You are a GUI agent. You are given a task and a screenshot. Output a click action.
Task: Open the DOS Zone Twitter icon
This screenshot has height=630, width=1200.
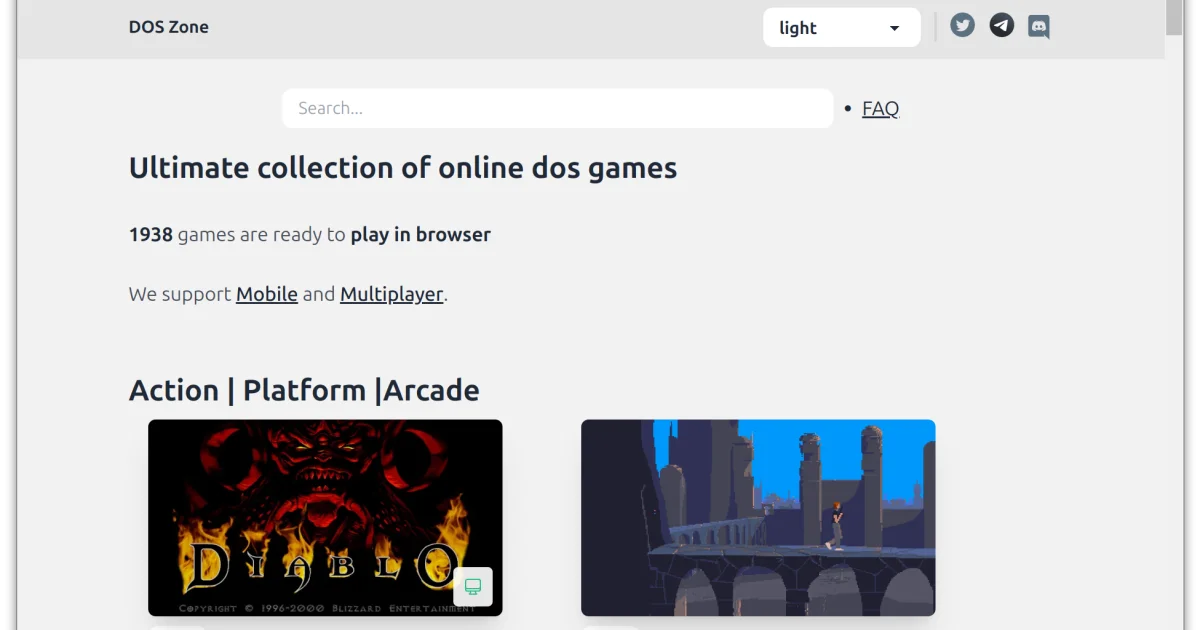962,26
